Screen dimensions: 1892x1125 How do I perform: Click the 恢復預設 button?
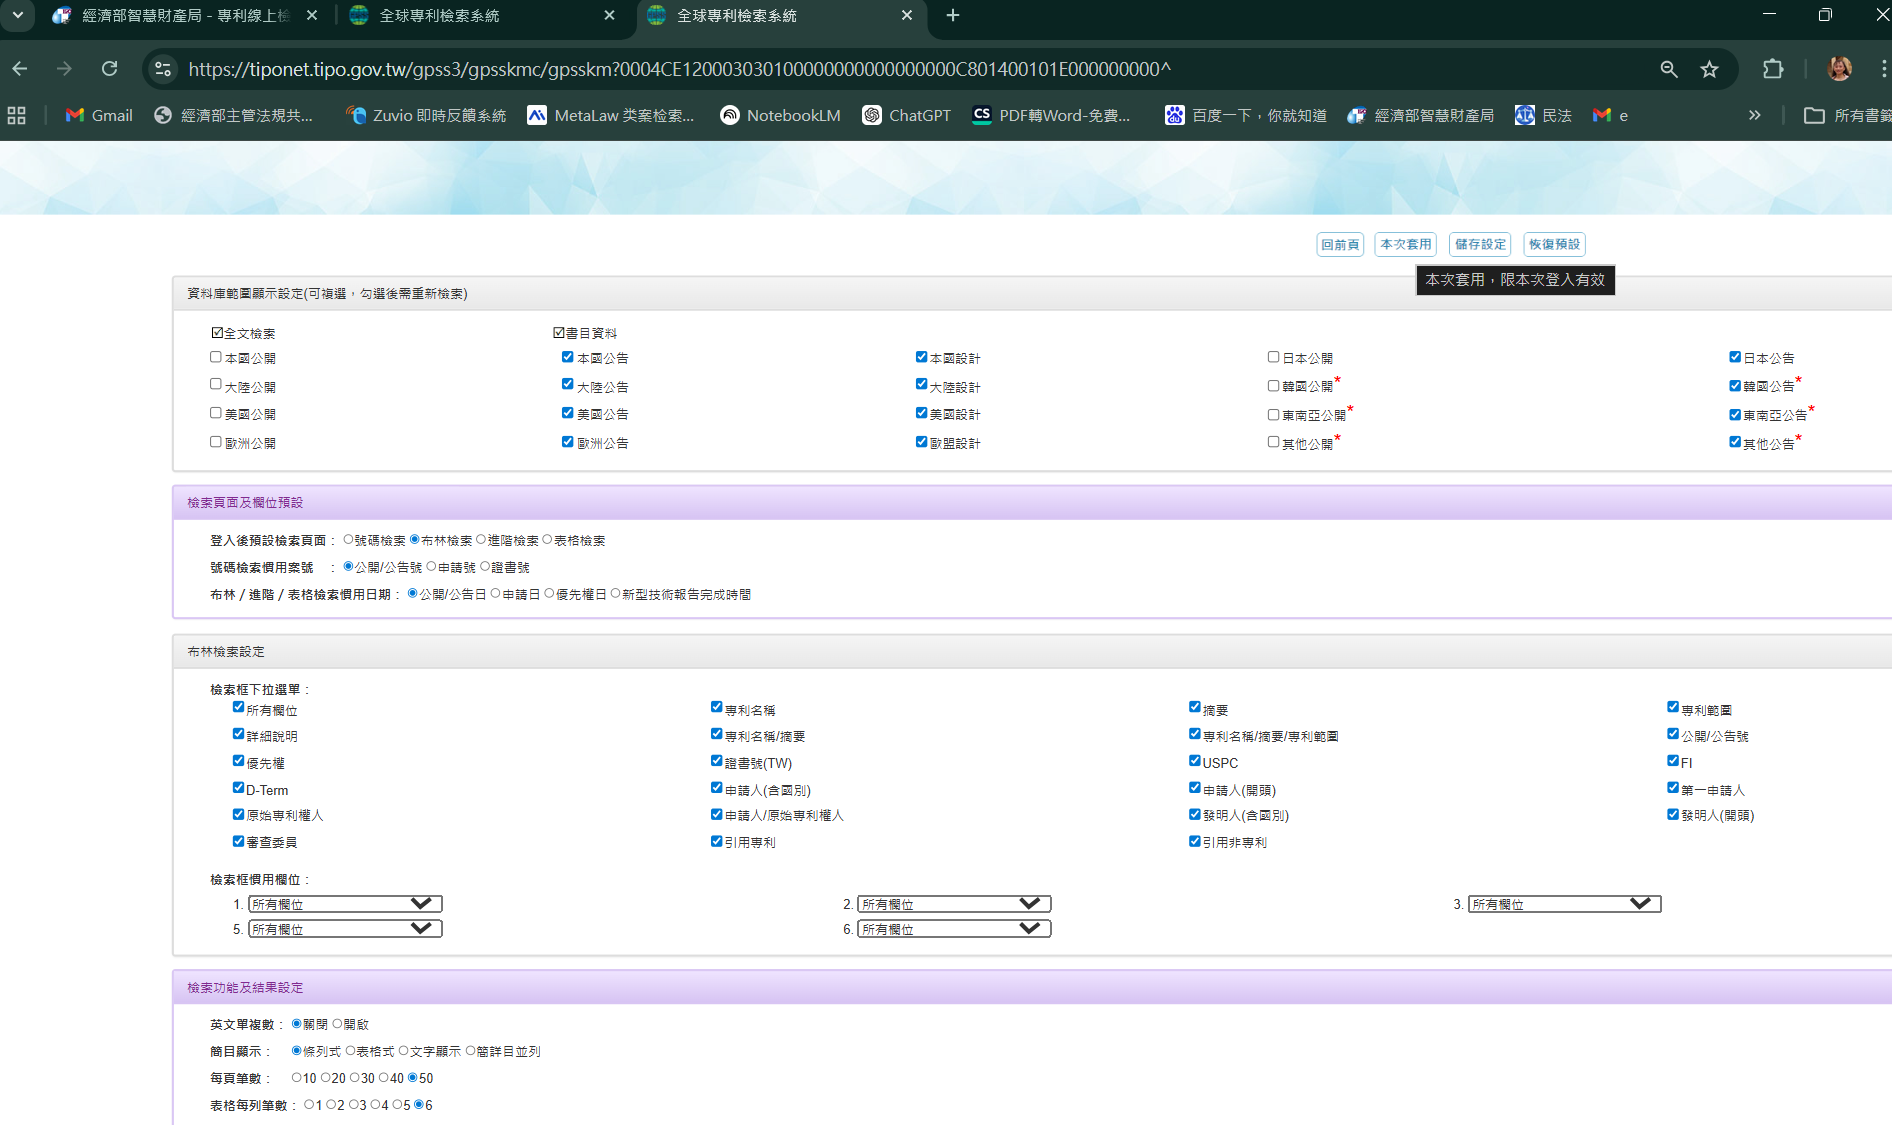[1554, 244]
